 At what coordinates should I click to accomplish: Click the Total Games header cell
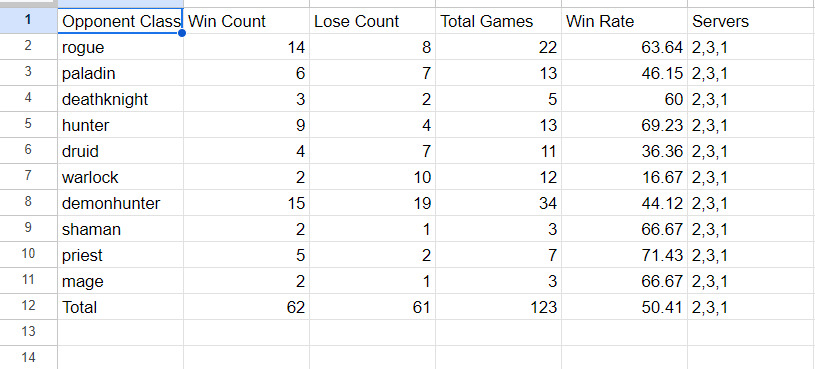pyautogui.click(x=498, y=21)
